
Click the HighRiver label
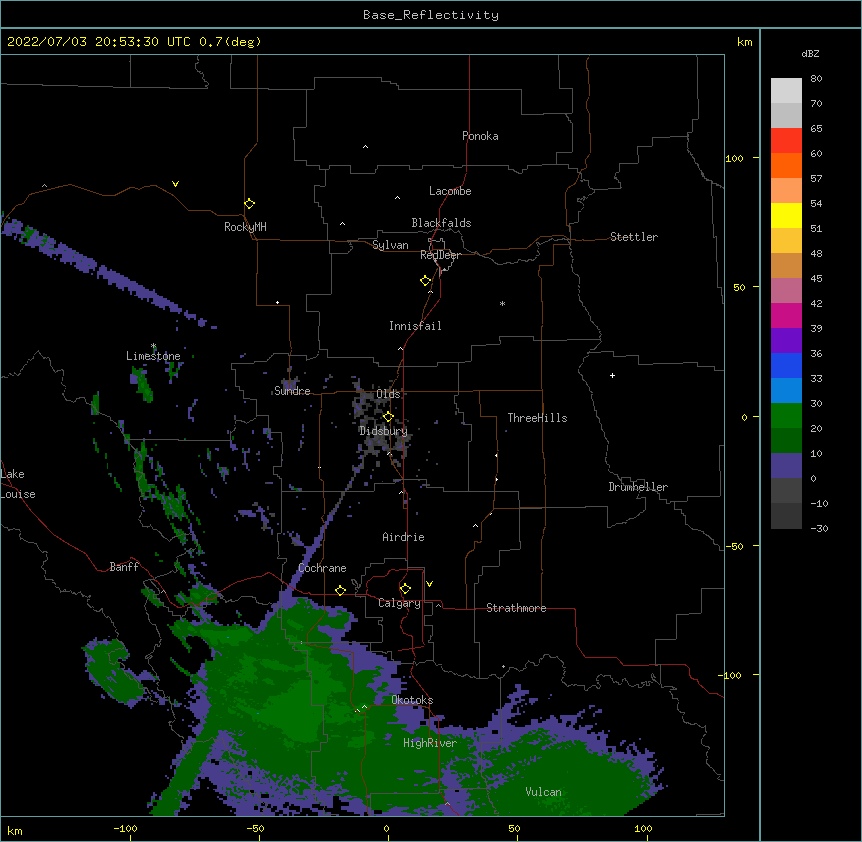tap(430, 743)
